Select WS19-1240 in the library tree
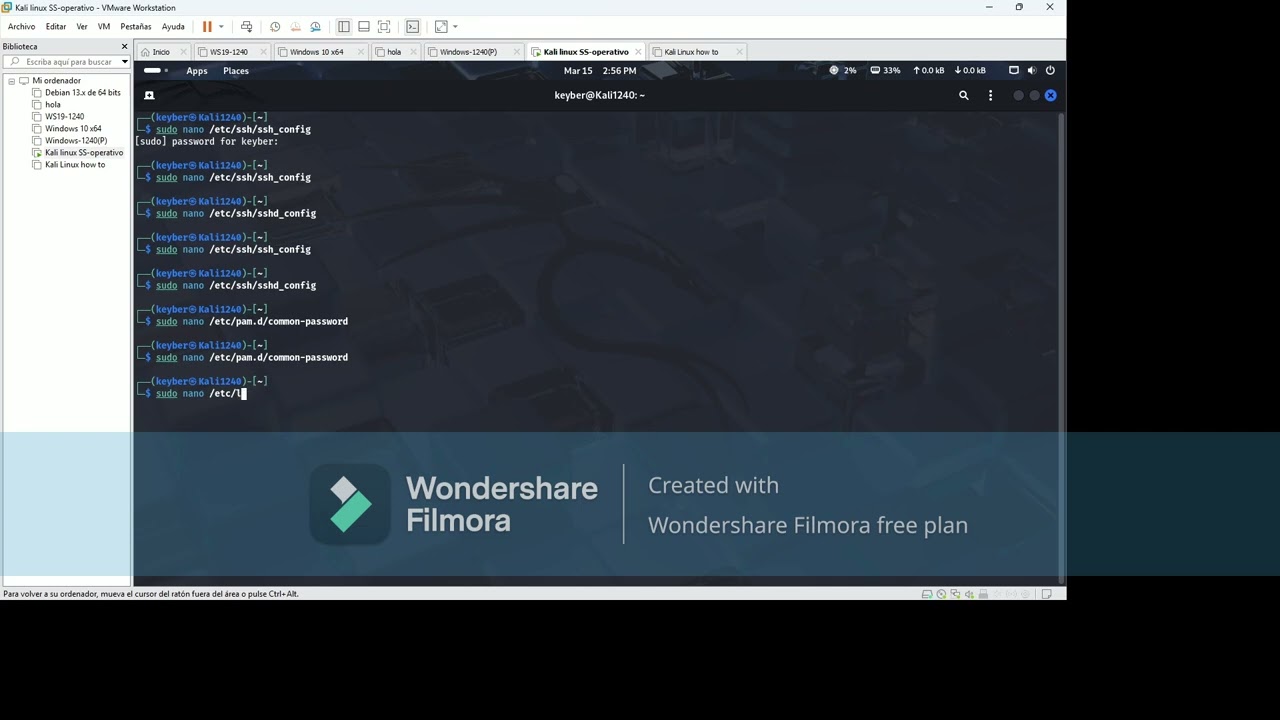The width and height of the screenshot is (1280, 720). pos(64,117)
